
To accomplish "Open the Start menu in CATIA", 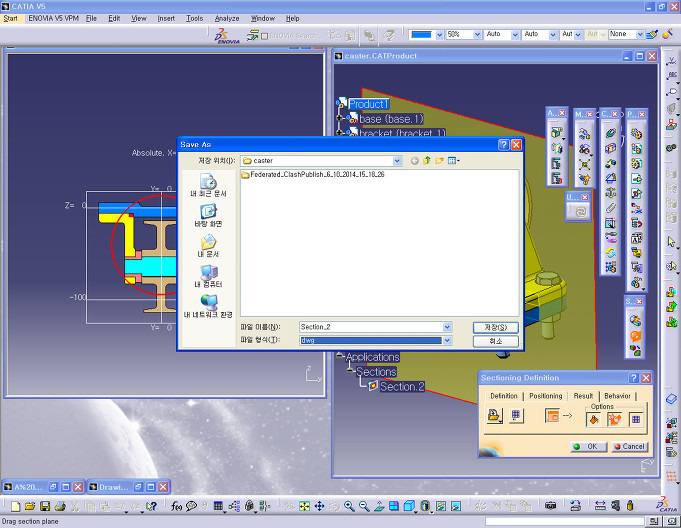I will [x=10, y=19].
